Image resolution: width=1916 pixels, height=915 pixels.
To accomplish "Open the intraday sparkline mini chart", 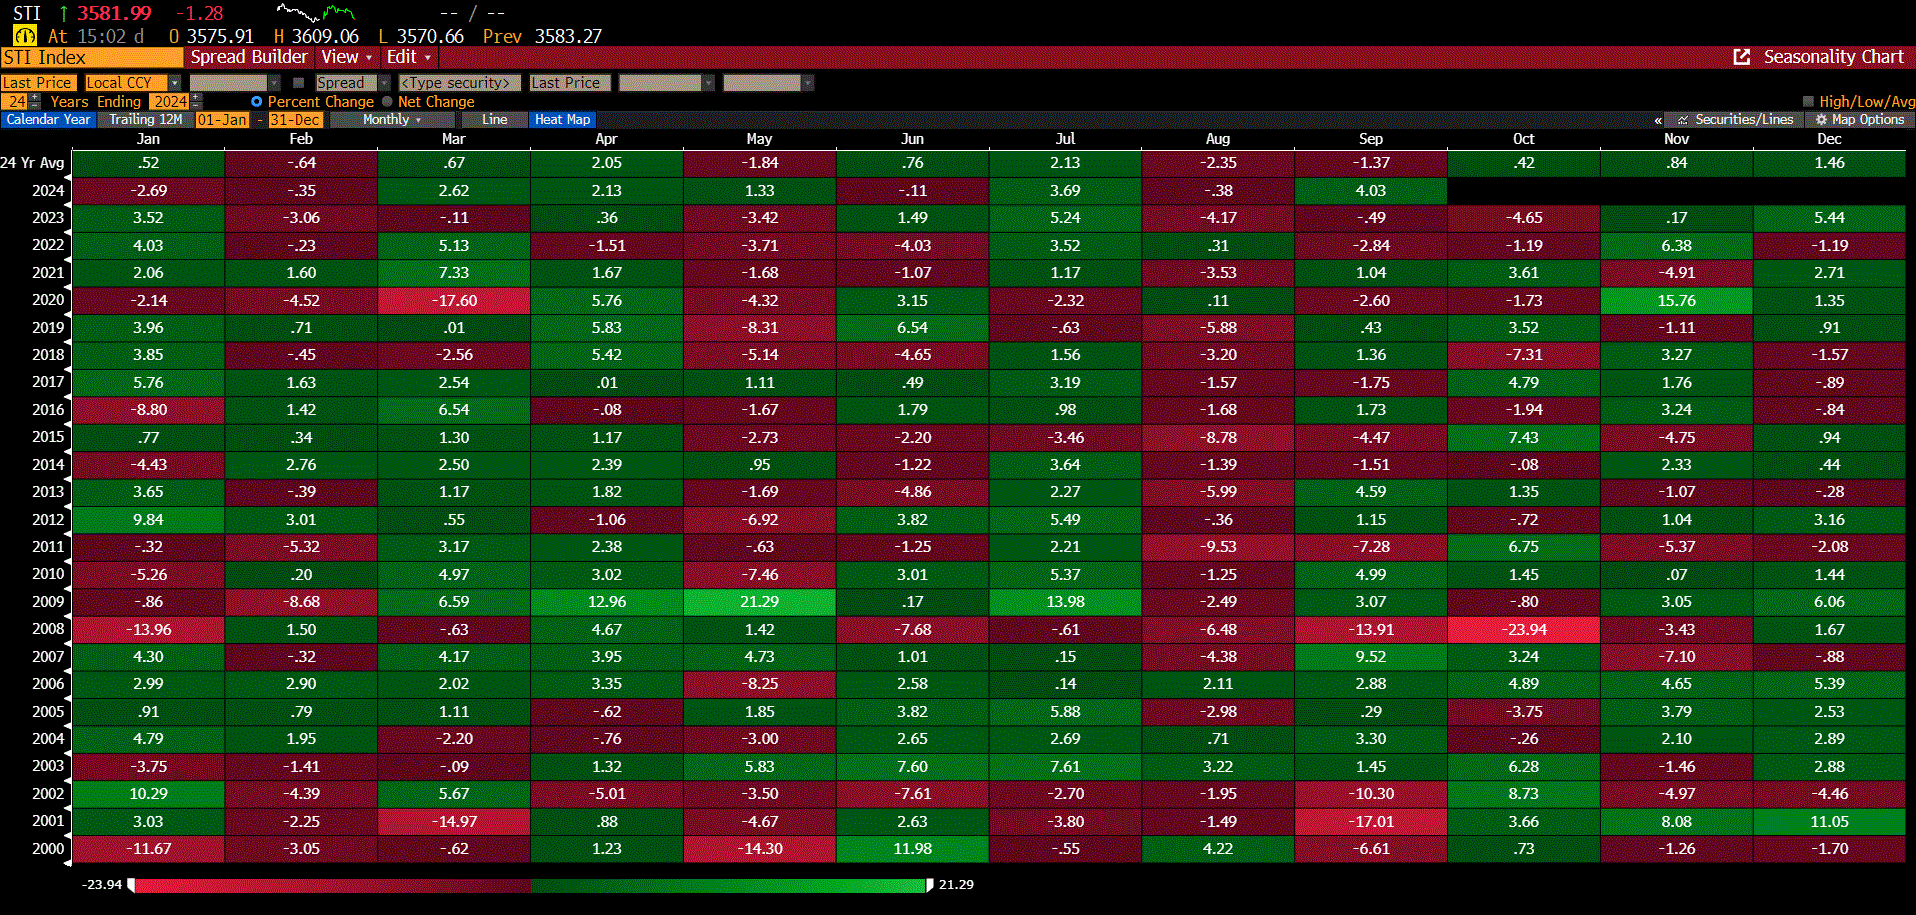I will coord(315,13).
